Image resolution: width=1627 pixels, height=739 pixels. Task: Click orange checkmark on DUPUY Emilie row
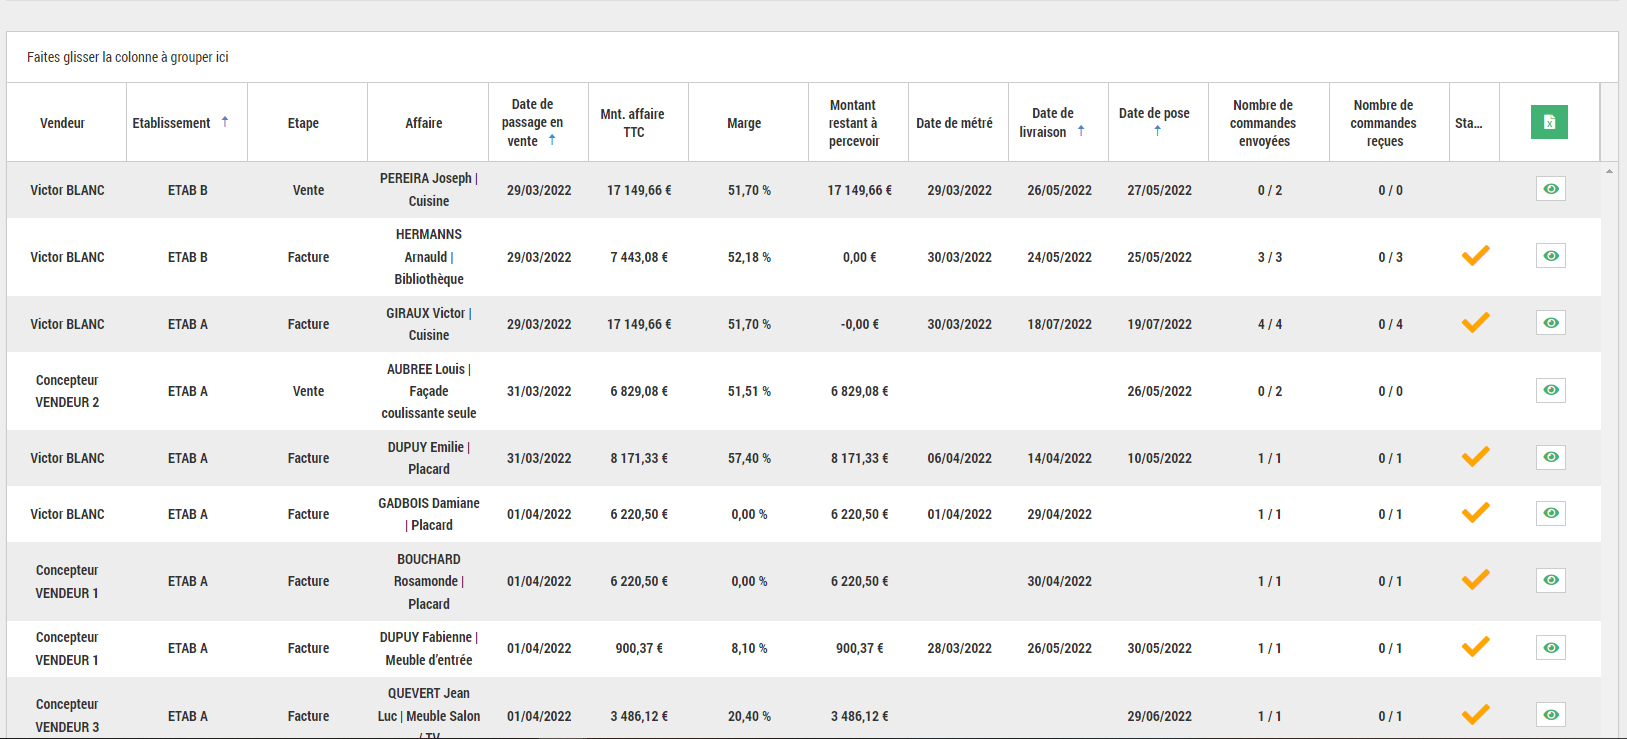tap(1475, 457)
